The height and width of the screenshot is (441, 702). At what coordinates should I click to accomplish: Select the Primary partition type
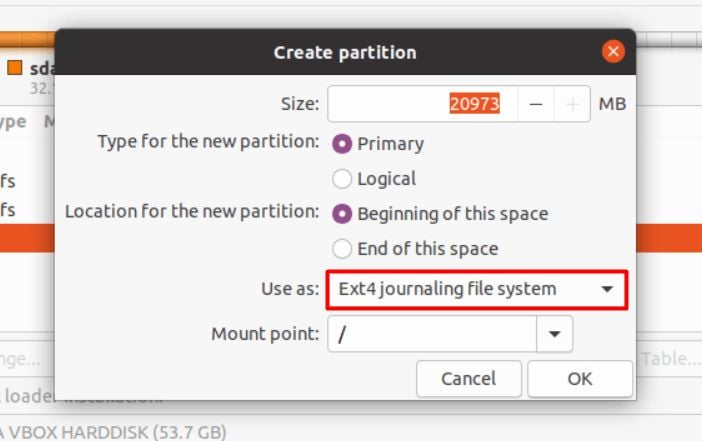[x=343, y=144]
